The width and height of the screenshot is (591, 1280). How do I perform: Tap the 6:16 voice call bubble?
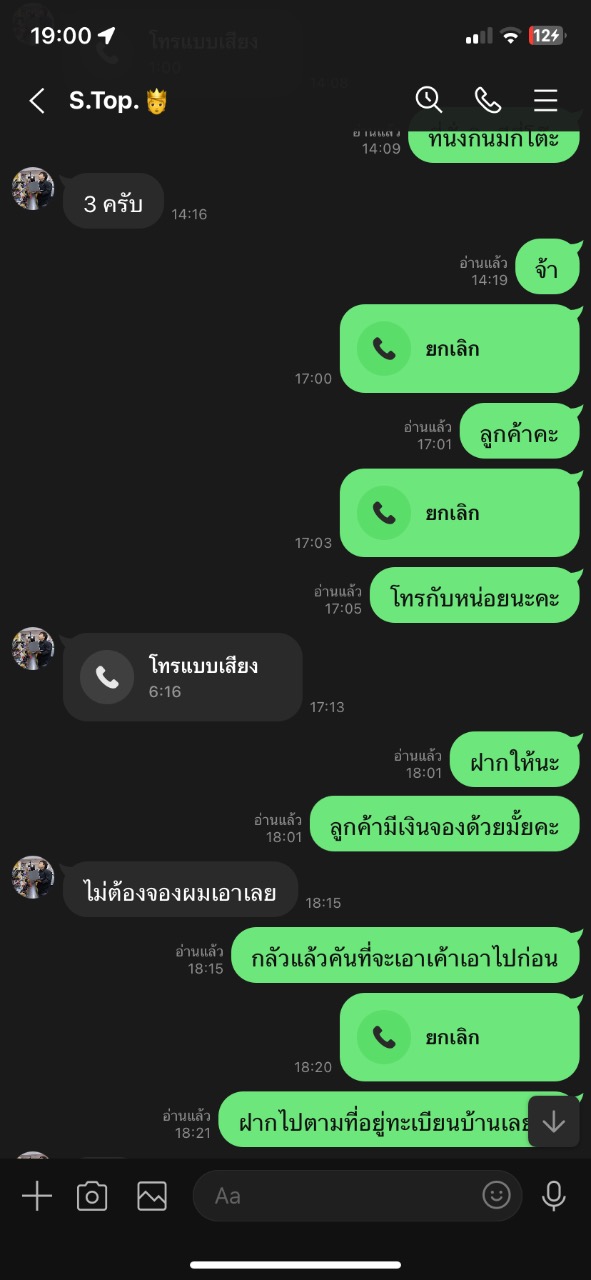(183, 677)
